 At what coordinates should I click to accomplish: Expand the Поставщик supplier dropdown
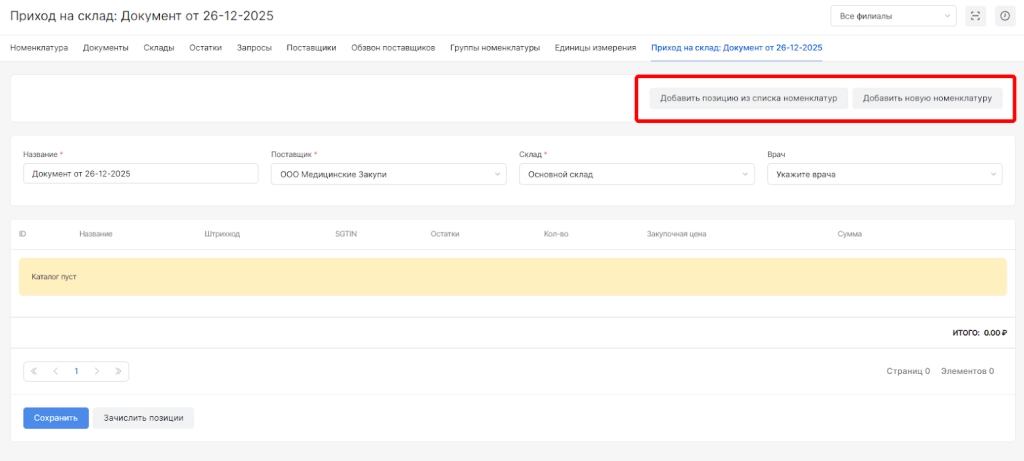click(x=388, y=174)
